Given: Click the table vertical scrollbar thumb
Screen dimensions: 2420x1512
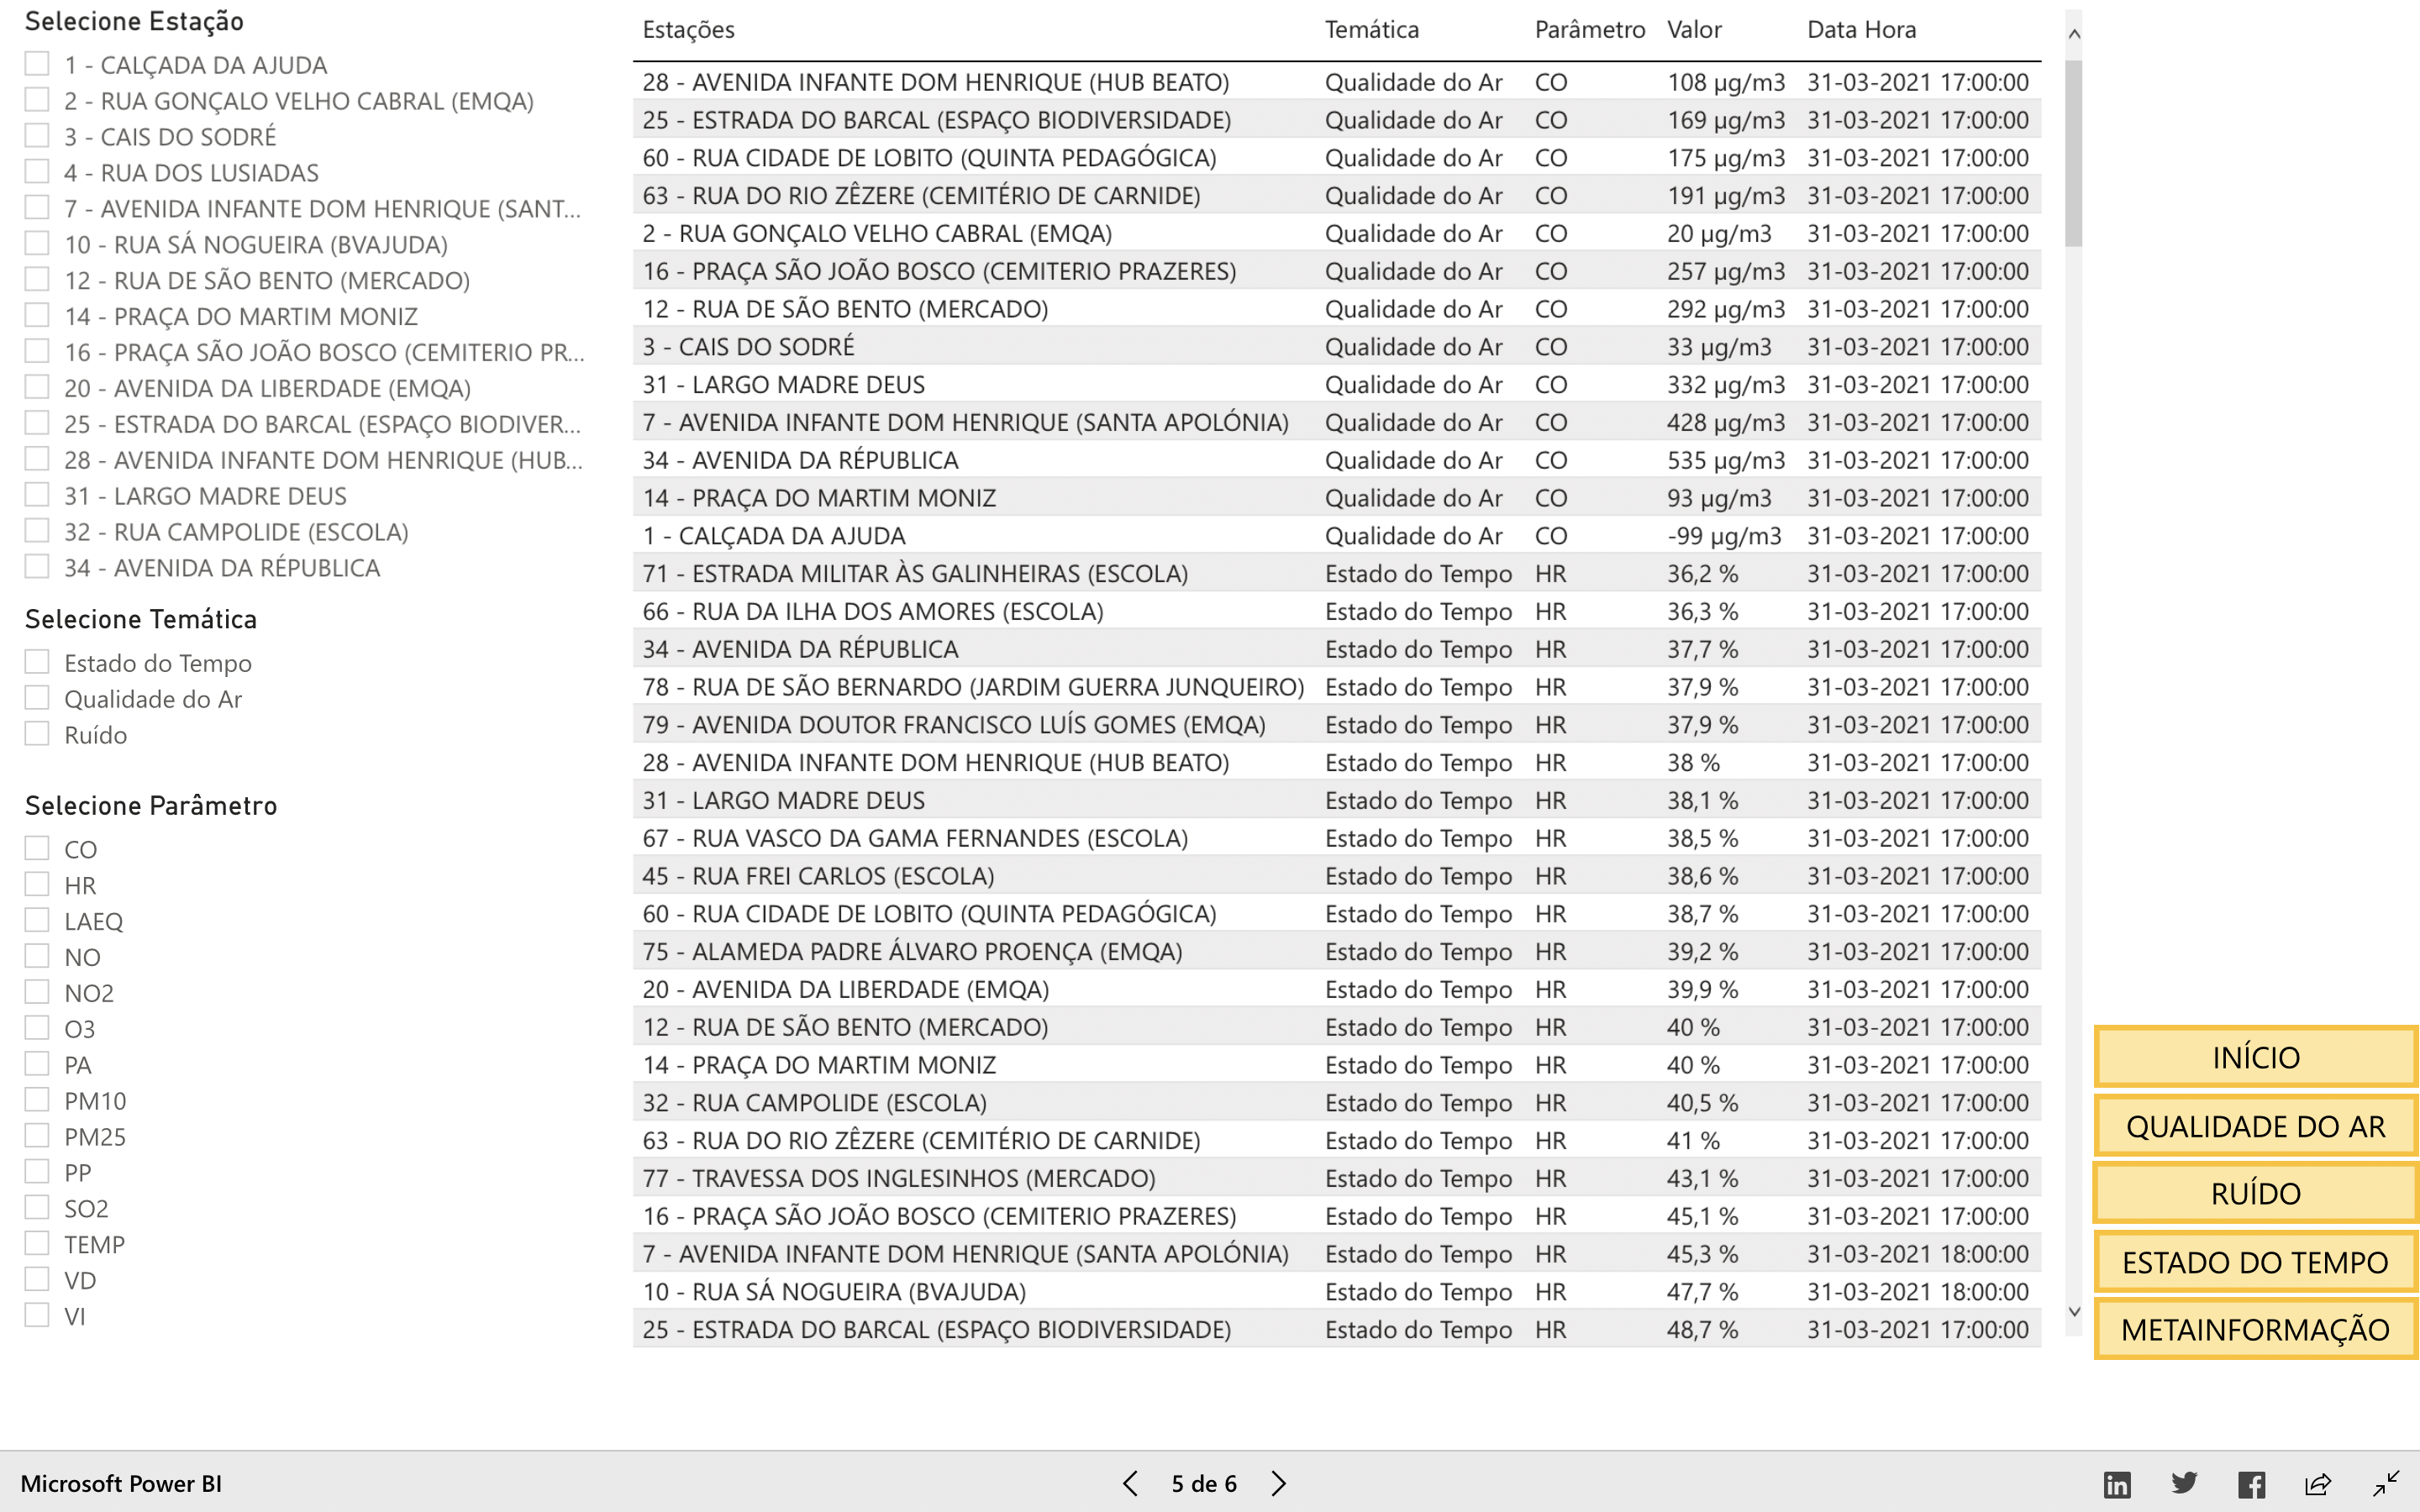Looking at the screenshot, I should click(2074, 153).
